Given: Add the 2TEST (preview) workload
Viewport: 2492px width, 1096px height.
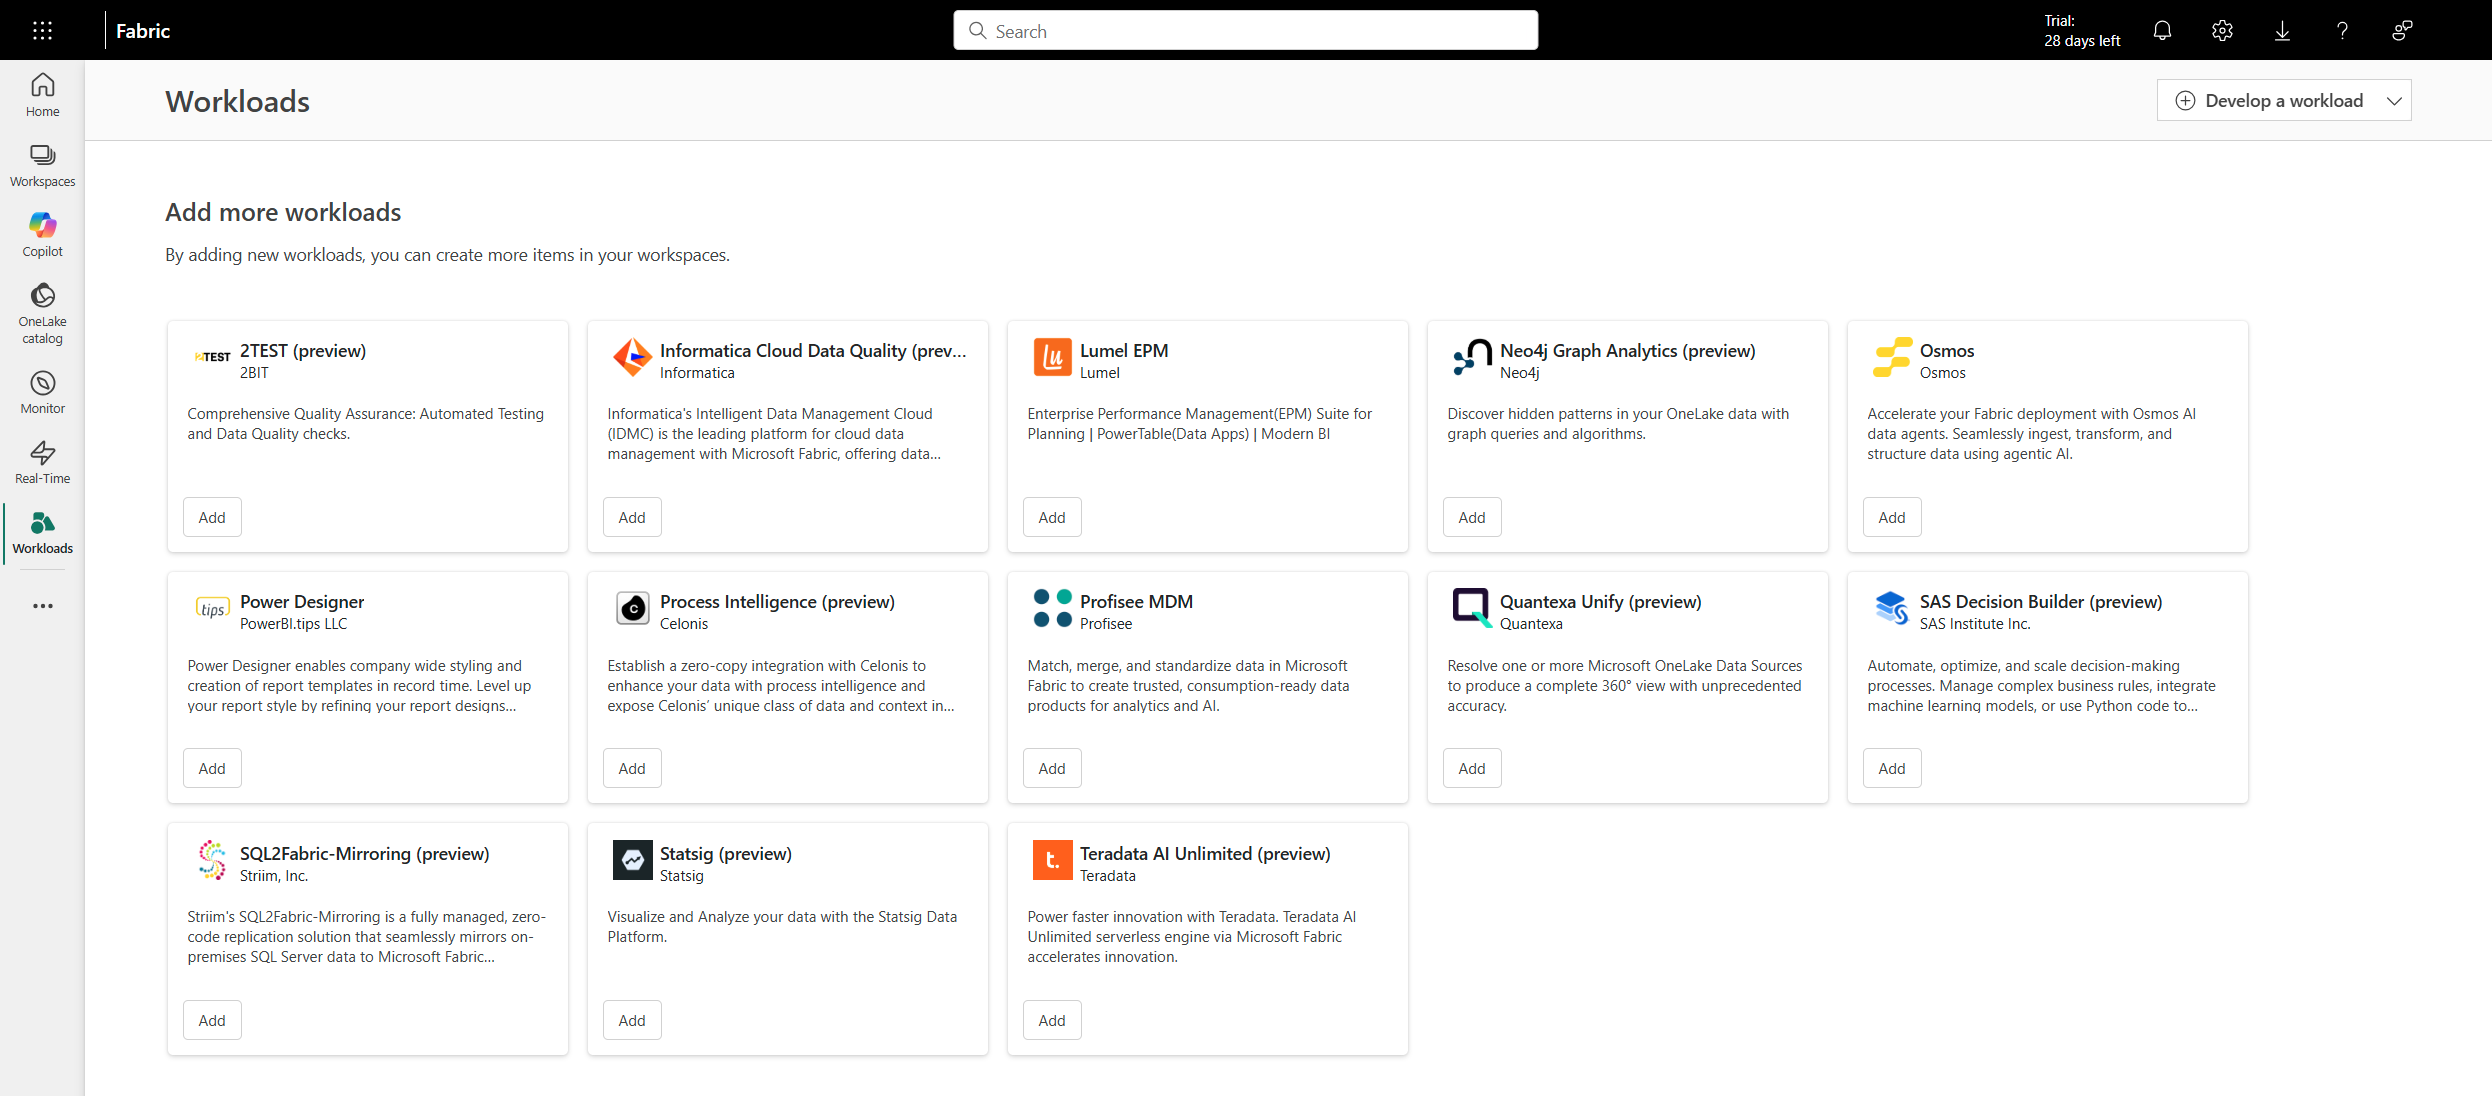Looking at the screenshot, I should pyautogui.click(x=212, y=517).
